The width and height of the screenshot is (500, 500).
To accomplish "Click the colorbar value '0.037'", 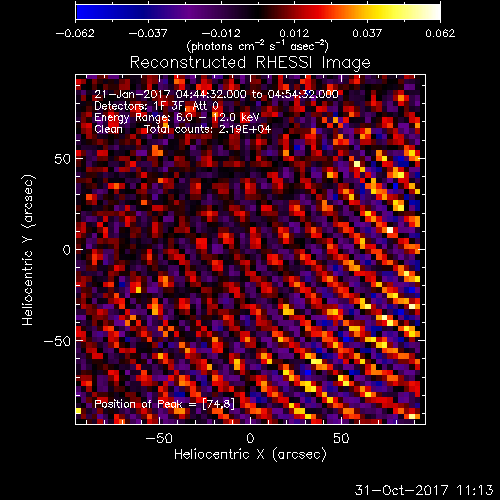I will tap(367, 33).
